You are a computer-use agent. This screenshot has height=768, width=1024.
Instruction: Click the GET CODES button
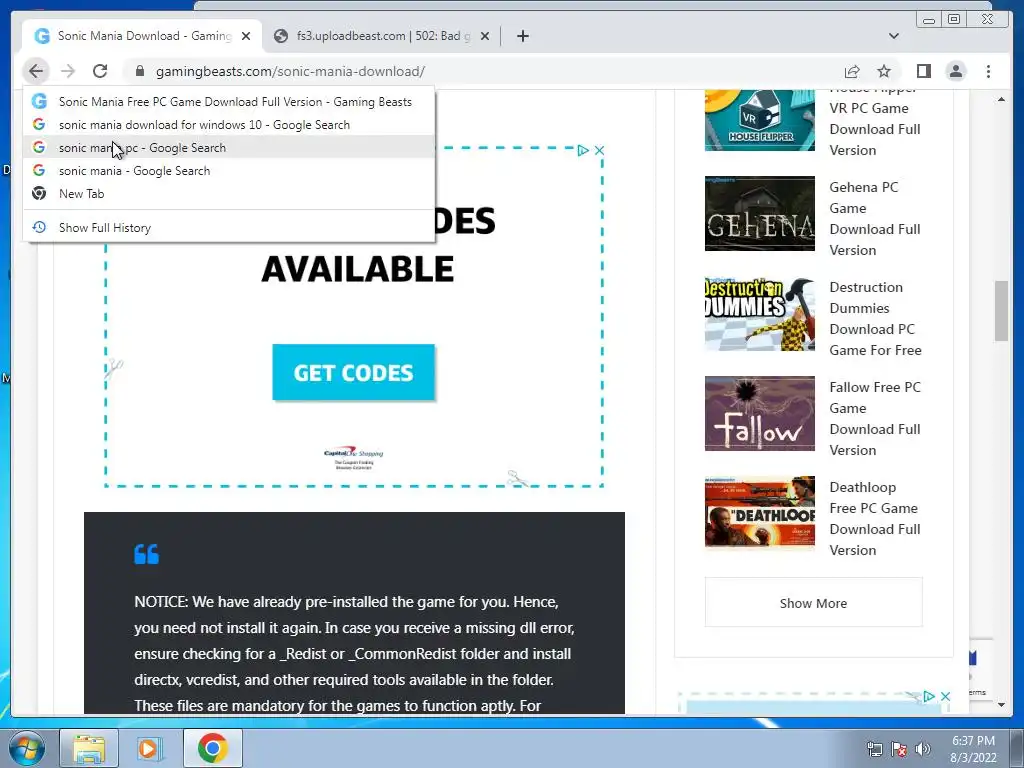click(x=353, y=372)
